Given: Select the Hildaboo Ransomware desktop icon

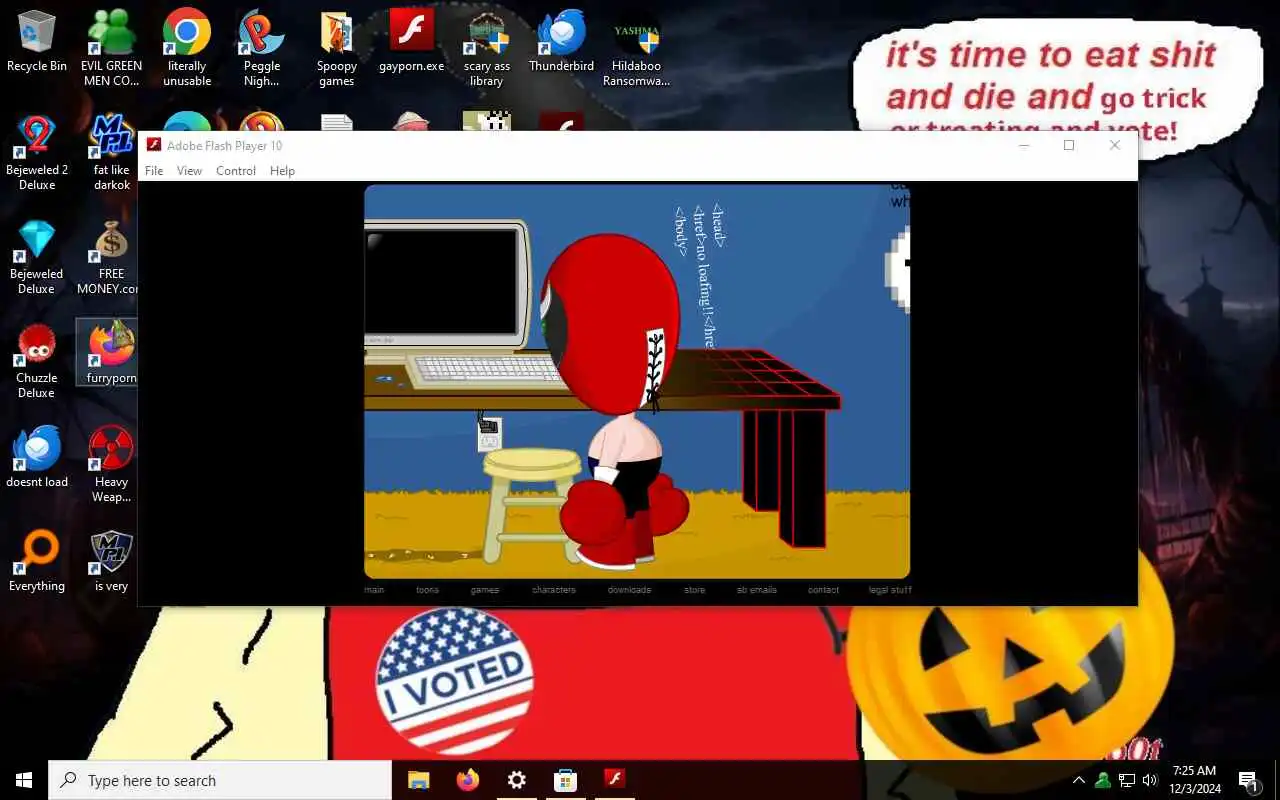Looking at the screenshot, I should 637,48.
